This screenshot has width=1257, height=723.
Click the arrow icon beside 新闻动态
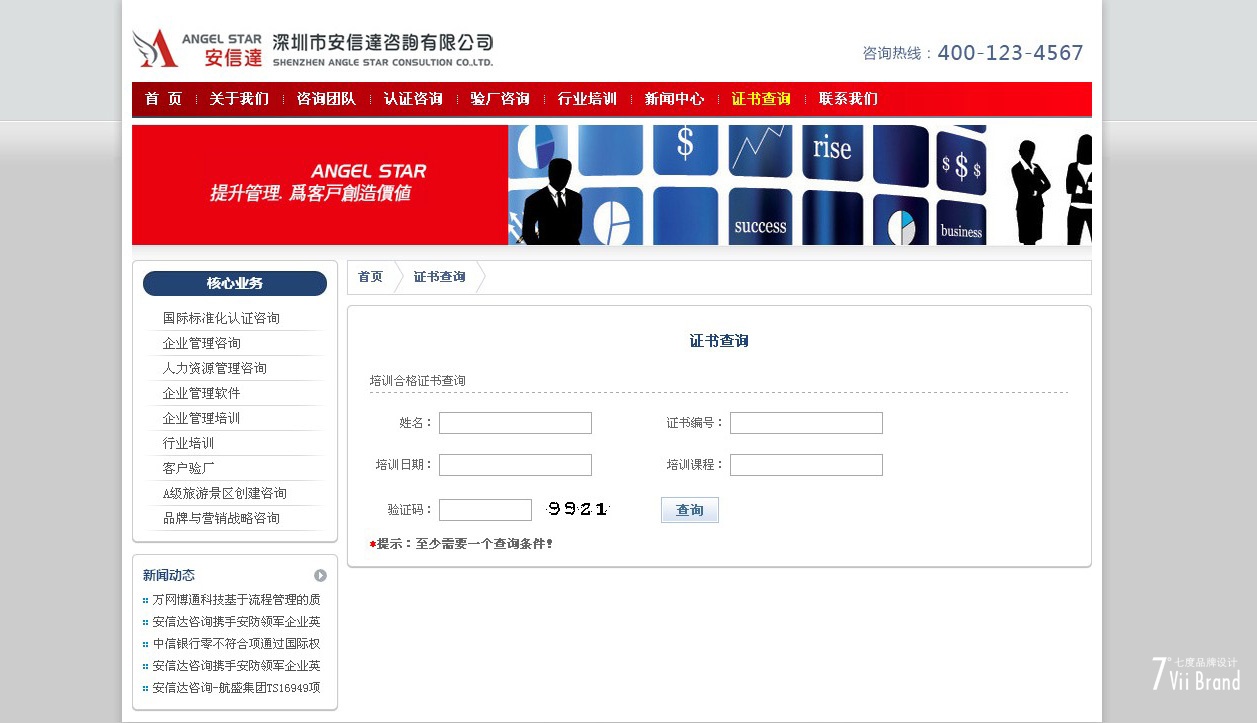click(320, 575)
